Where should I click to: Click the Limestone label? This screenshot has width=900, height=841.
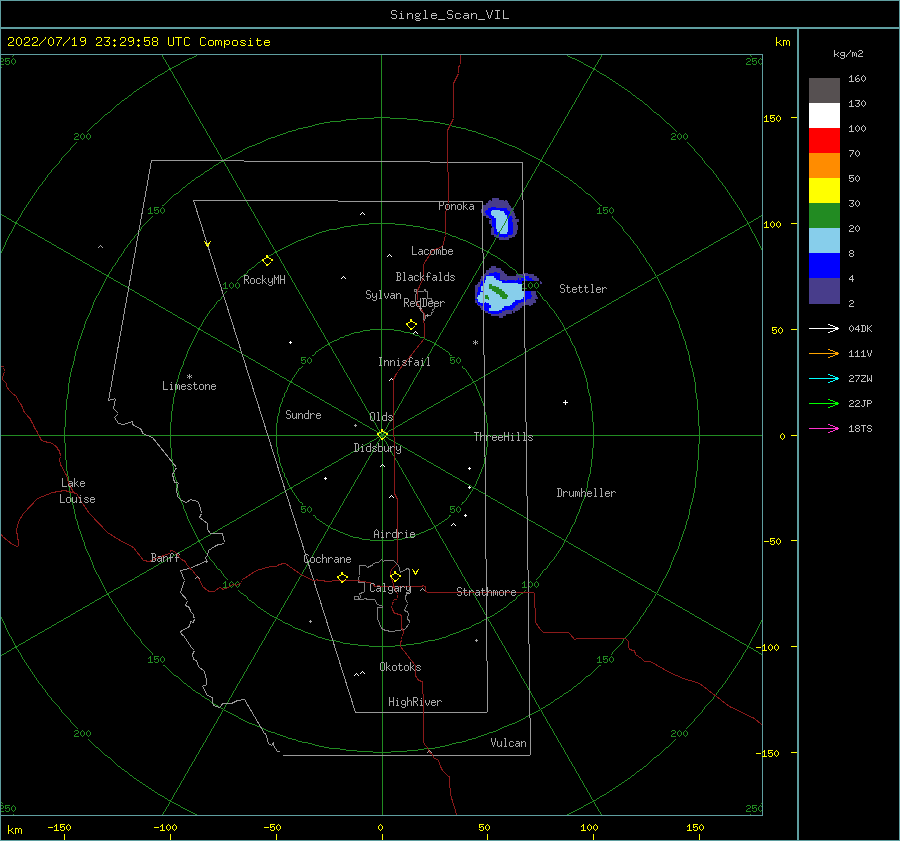pyautogui.click(x=189, y=386)
